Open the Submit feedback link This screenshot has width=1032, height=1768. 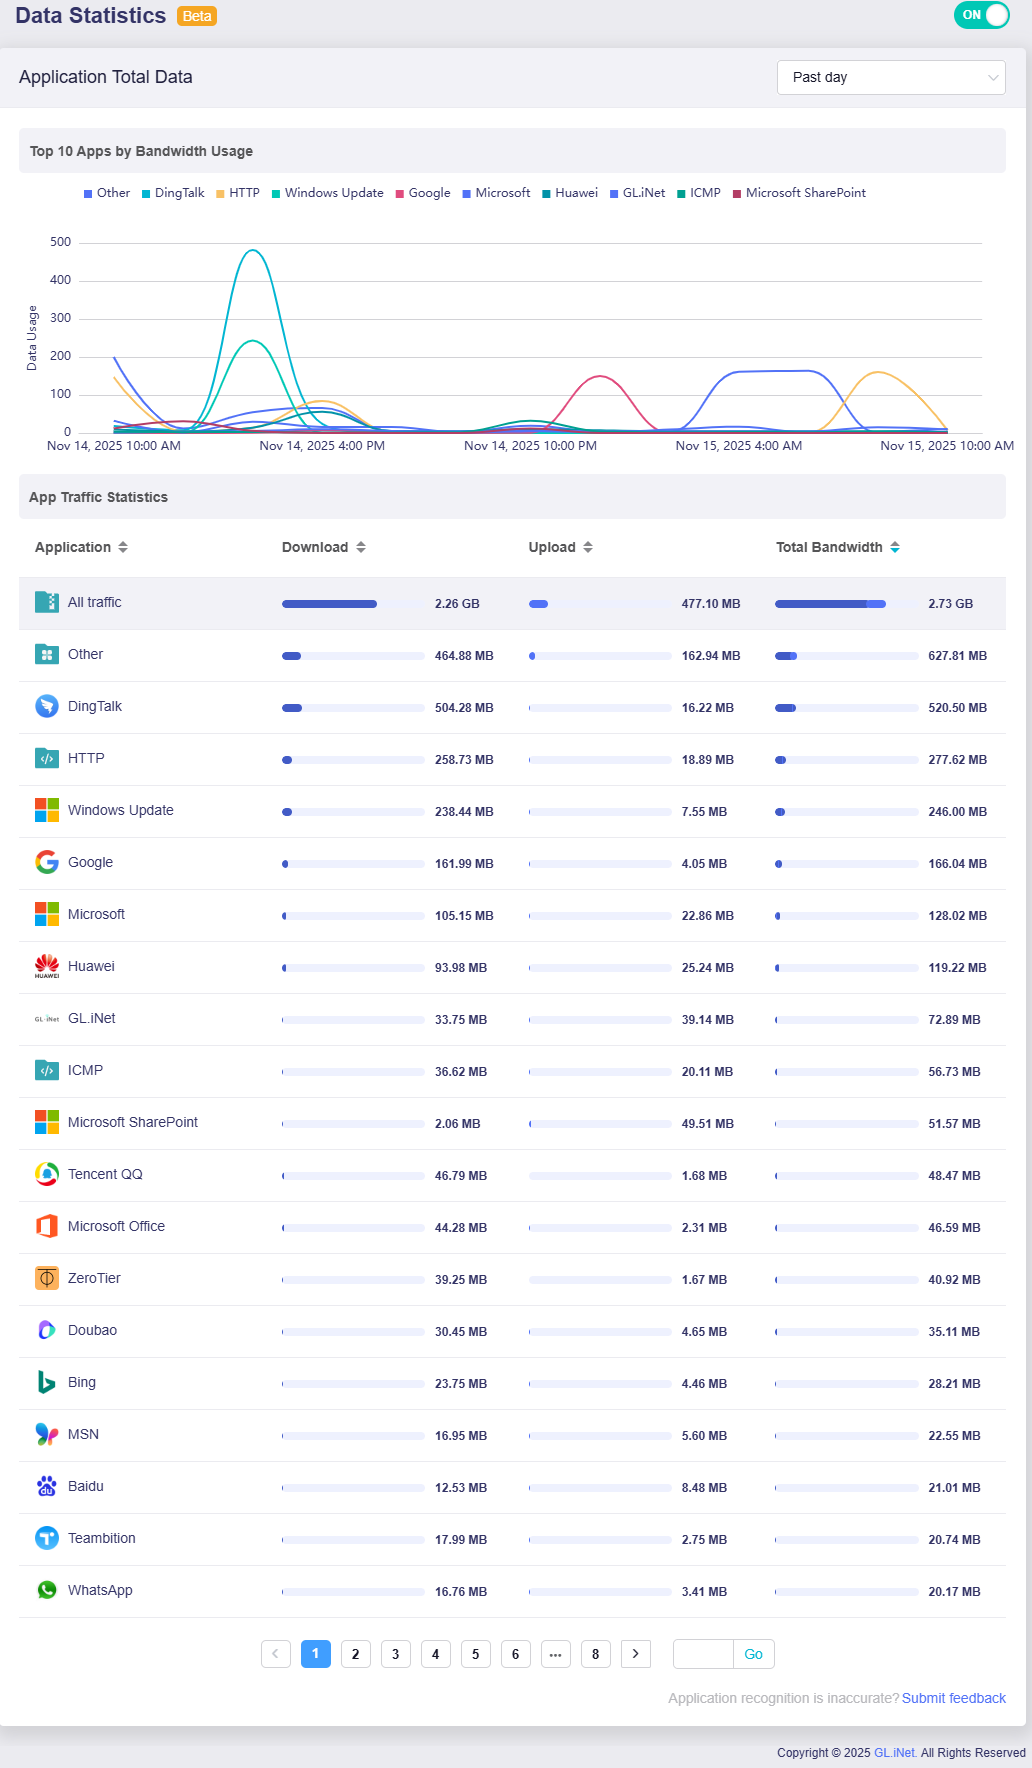954,1698
